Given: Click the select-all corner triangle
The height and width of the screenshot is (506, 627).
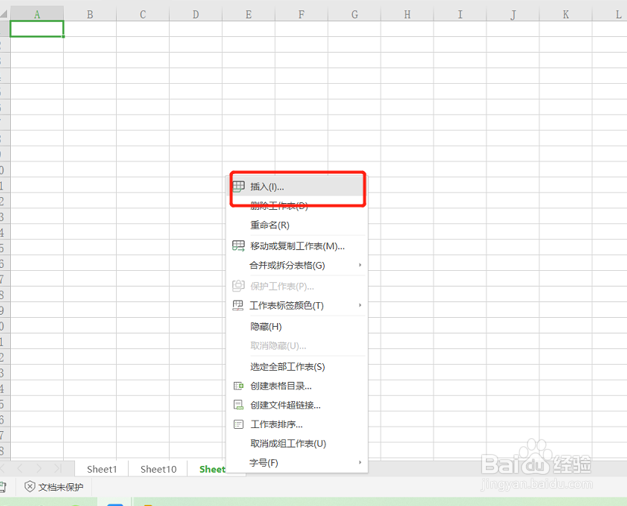Looking at the screenshot, I should (4, 14).
